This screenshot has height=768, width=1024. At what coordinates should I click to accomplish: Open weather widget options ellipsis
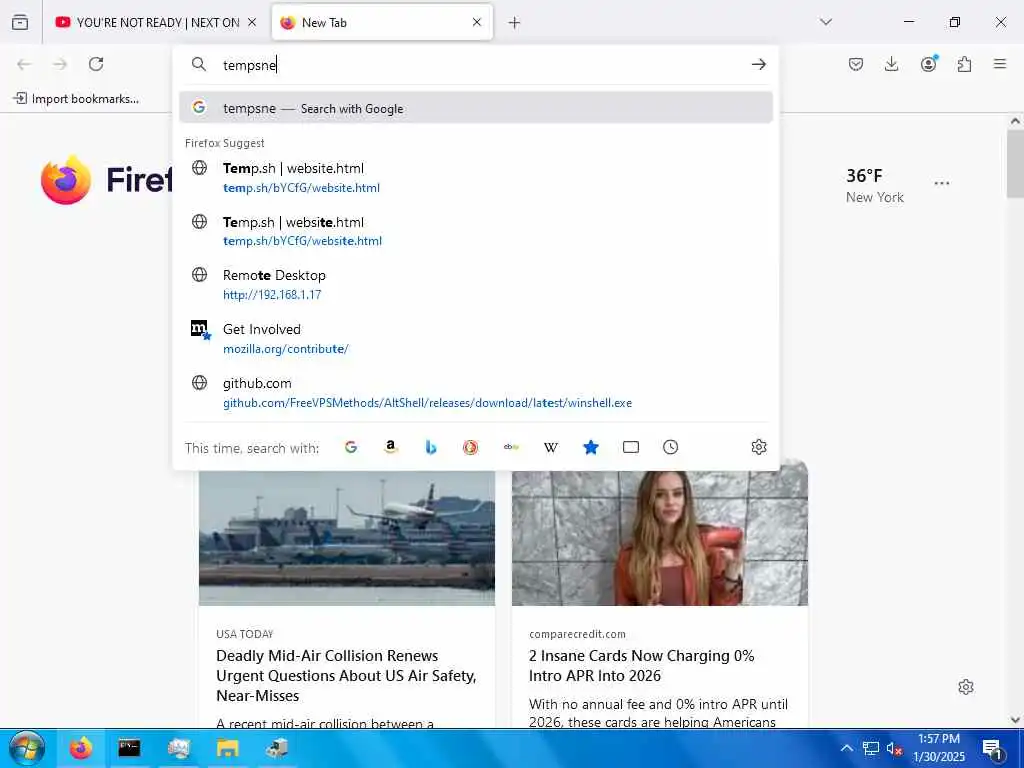(942, 184)
